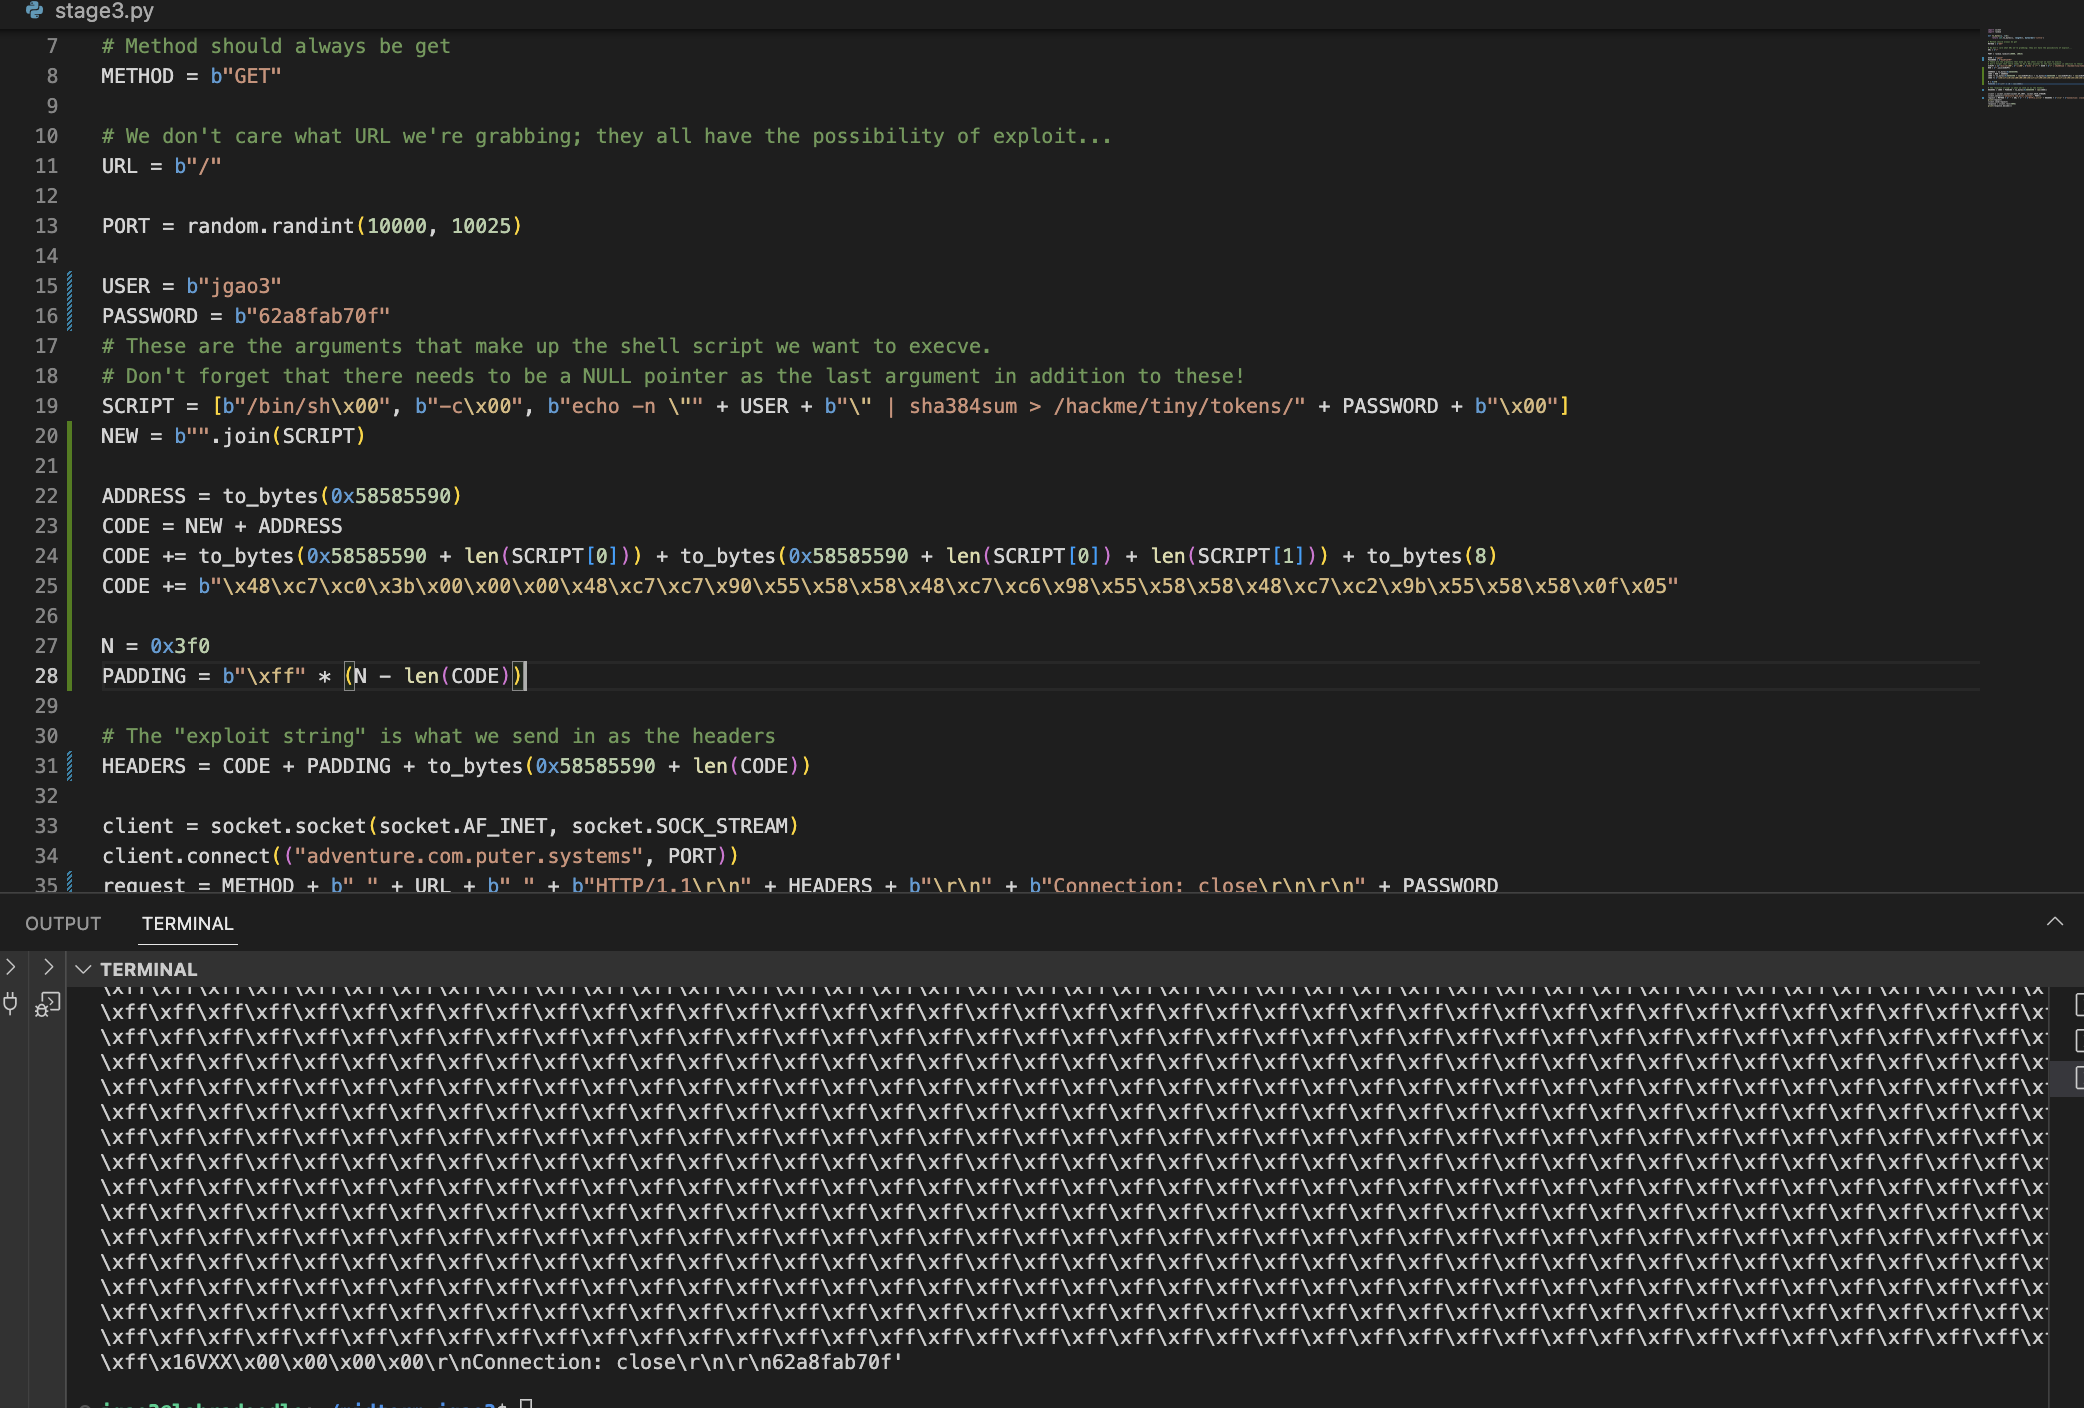The width and height of the screenshot is (2084, 1408).
Task: Click the second right-pointing chevron beside TERMINAL header
Action: (48, 967)
